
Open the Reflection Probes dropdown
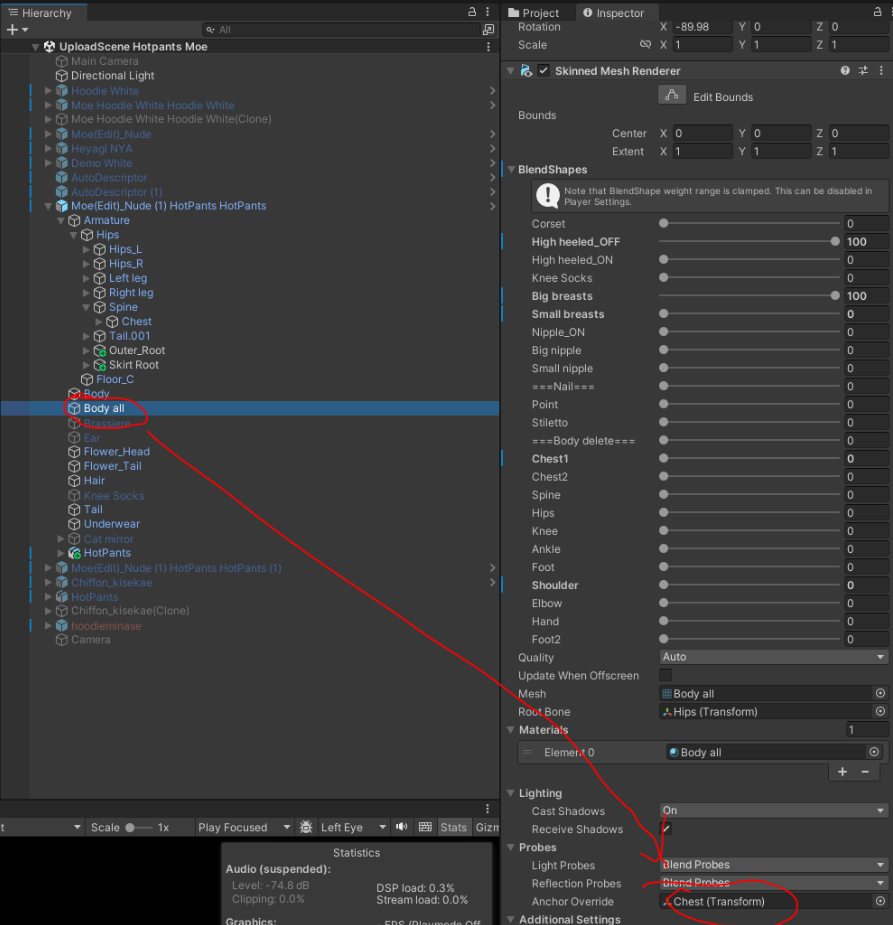(773, 883)
